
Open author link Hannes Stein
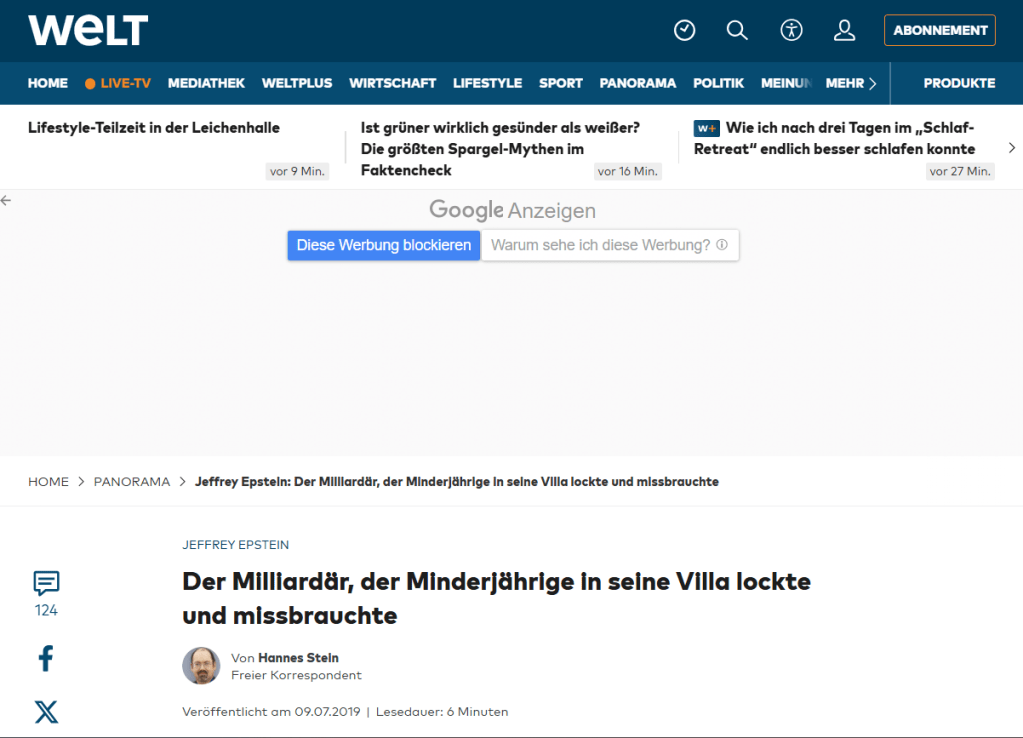click(x=298, y=658)
